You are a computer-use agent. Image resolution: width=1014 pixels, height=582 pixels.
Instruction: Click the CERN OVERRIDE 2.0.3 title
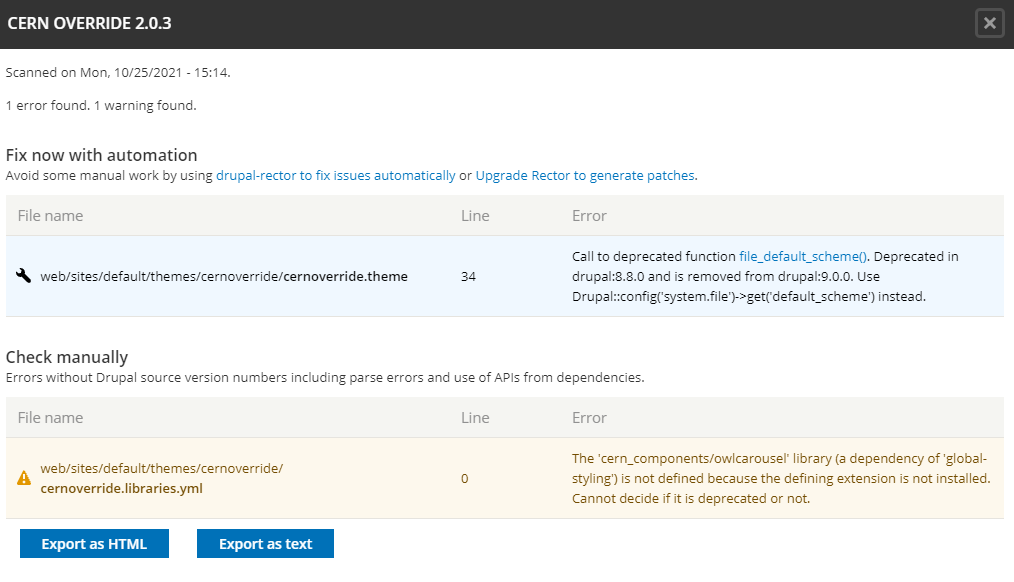click(x=89, y=23)
